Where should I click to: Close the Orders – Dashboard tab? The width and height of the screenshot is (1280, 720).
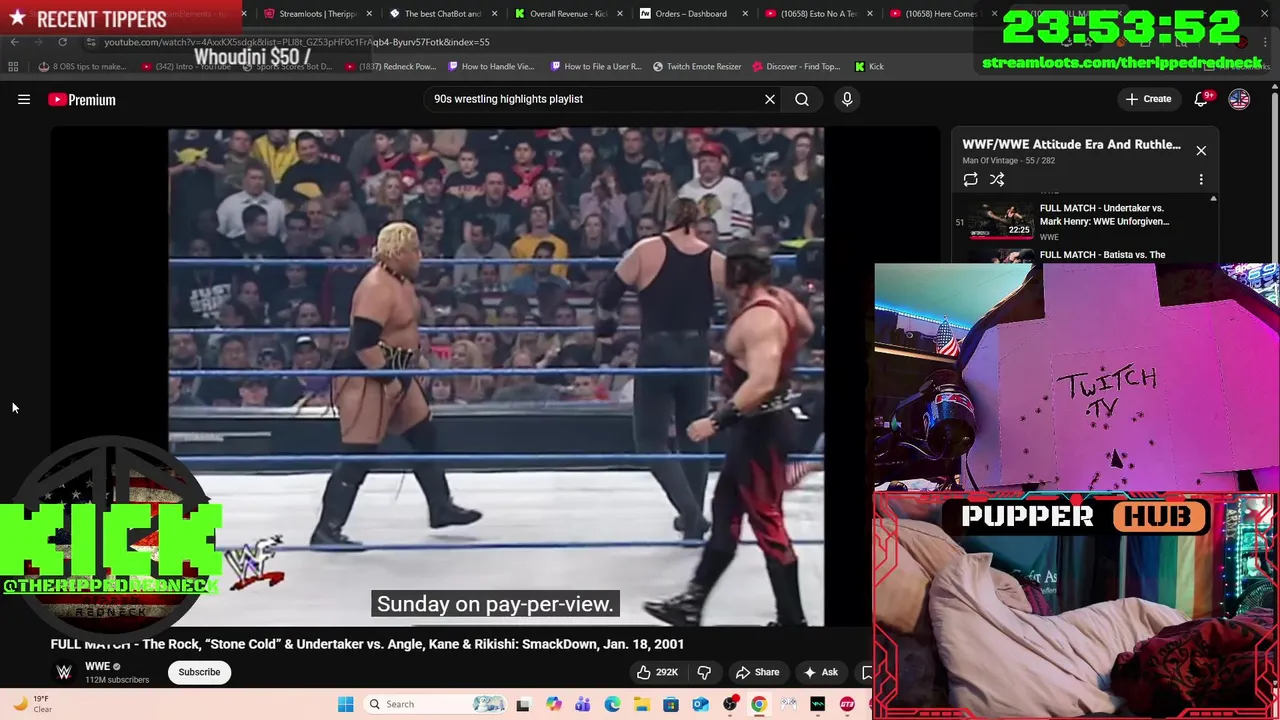click(744, 14)
